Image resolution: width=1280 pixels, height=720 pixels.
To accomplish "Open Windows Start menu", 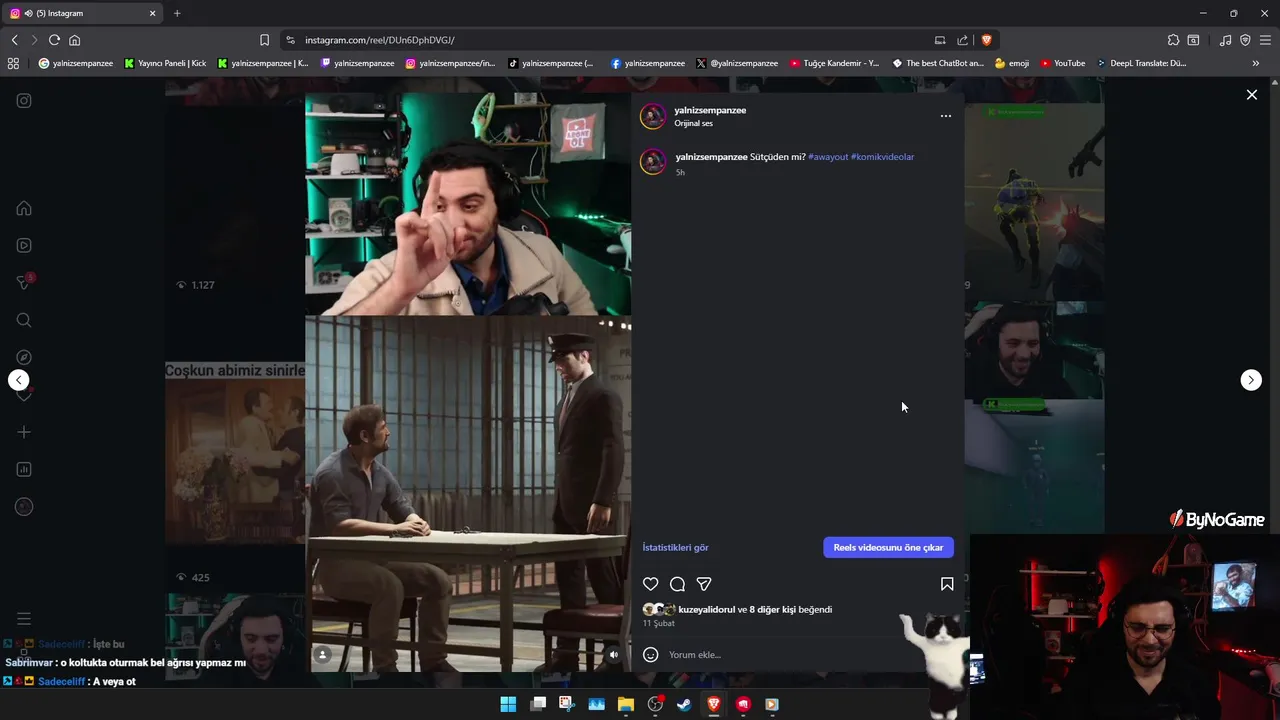I will 508,704.
